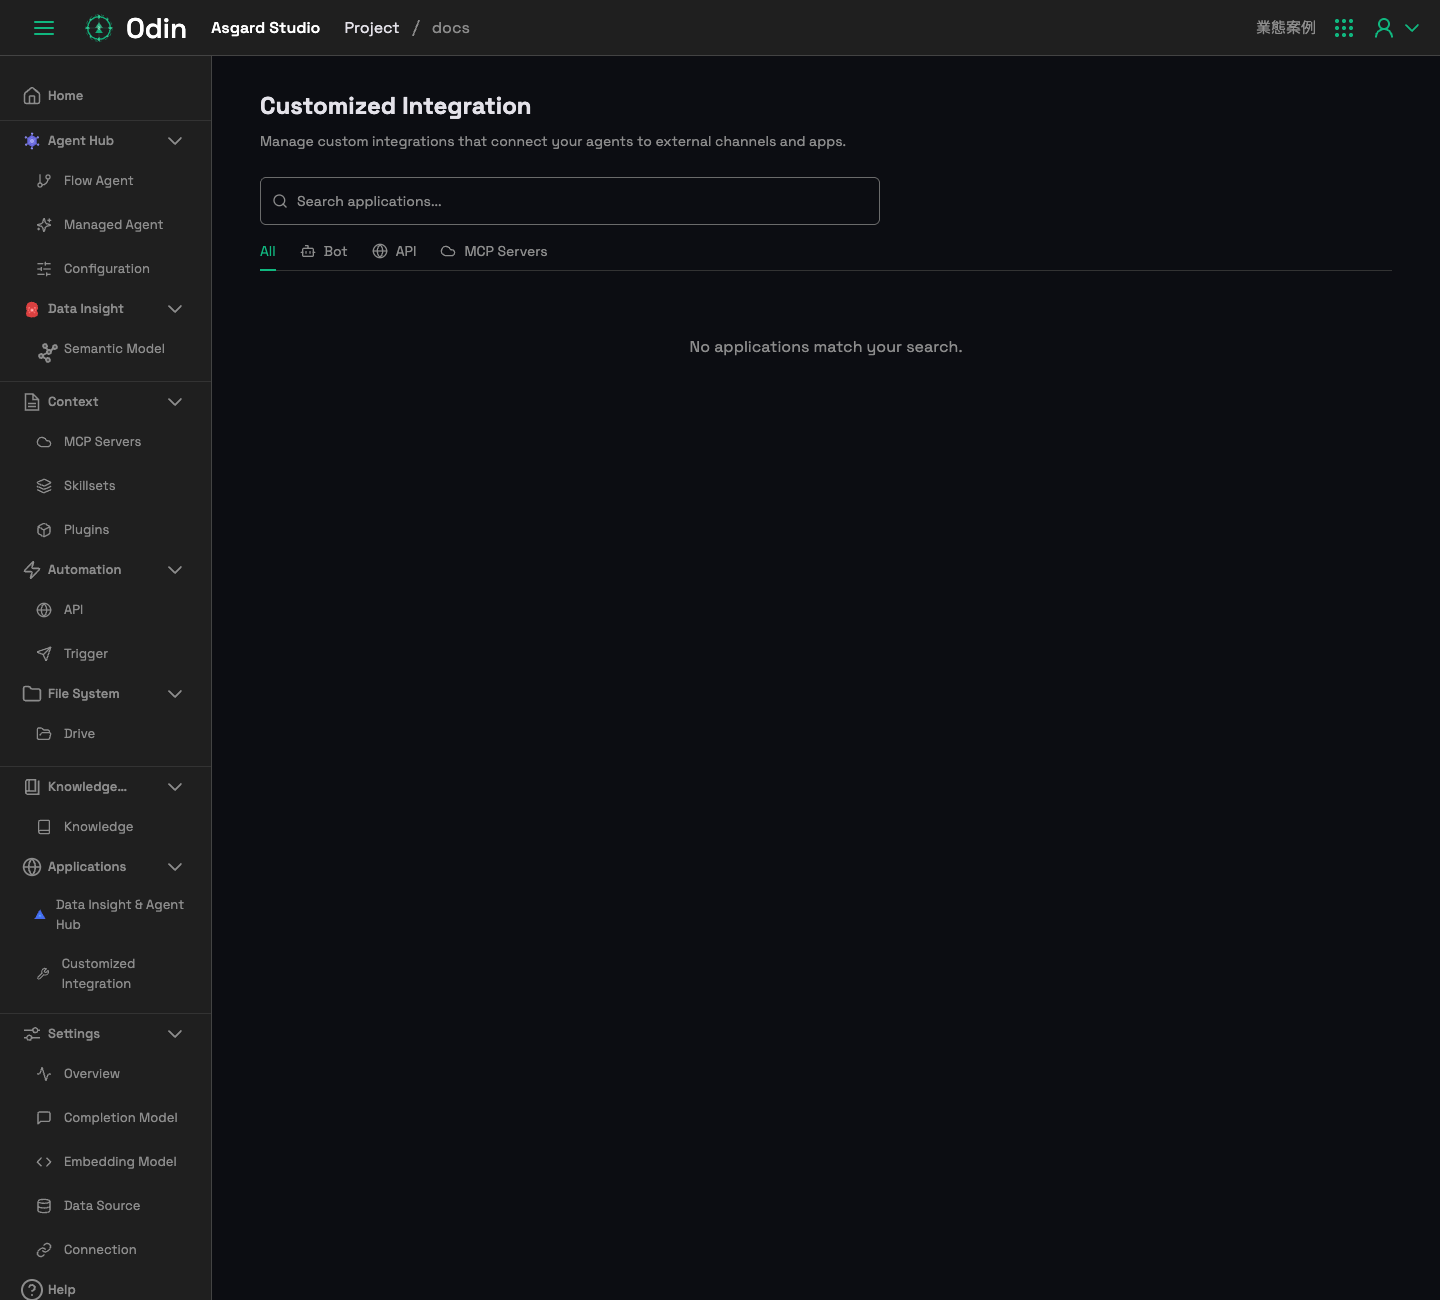Collapse the File System section
Screen dimensions: 1440x1300
tap(175, 694)
